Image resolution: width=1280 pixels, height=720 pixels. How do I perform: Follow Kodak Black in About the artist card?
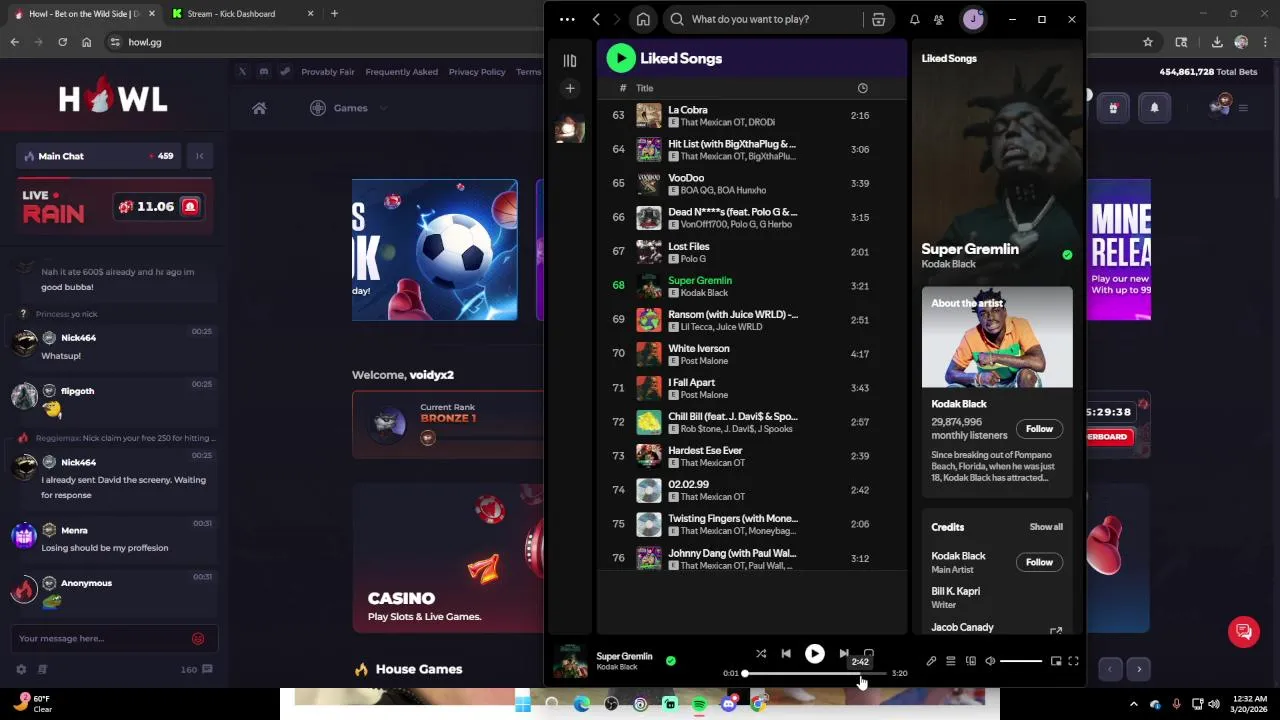click(x=1039, y=429)
